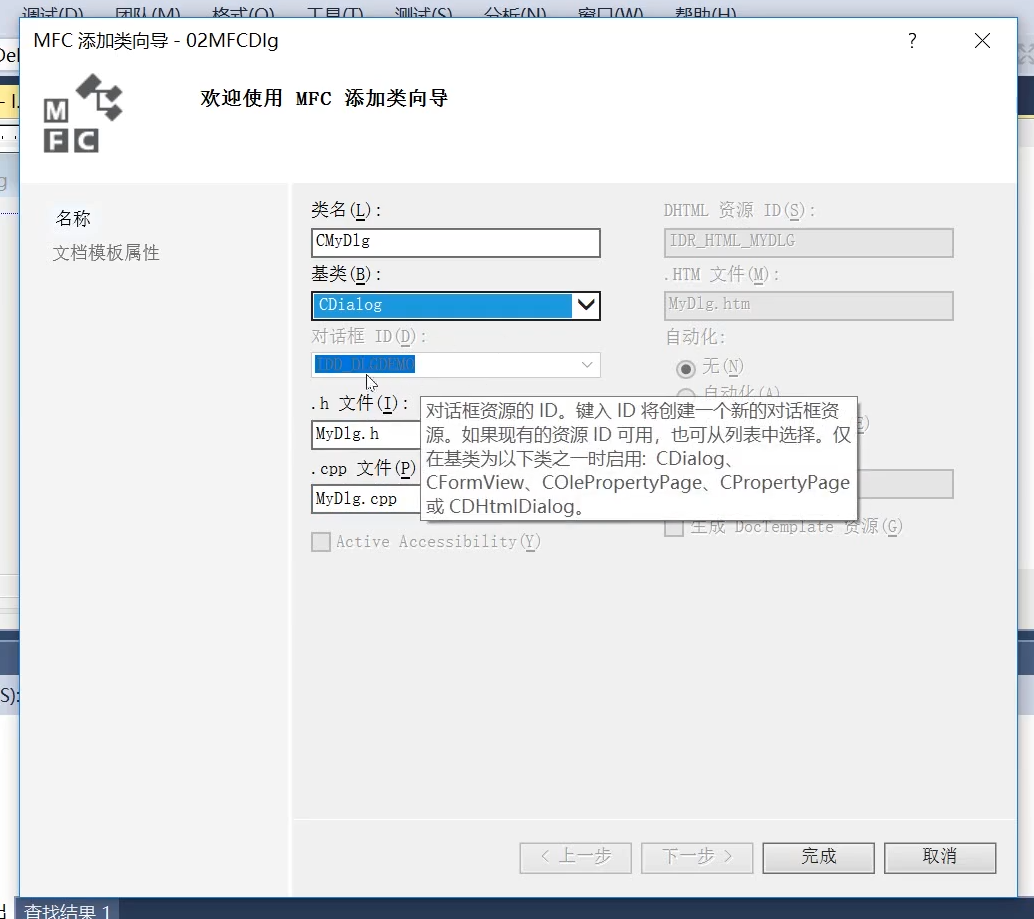Open the 帮助(H) menu in Visual Studio window
Viewport: 1034px width, 919px height.
pos(706,13)
